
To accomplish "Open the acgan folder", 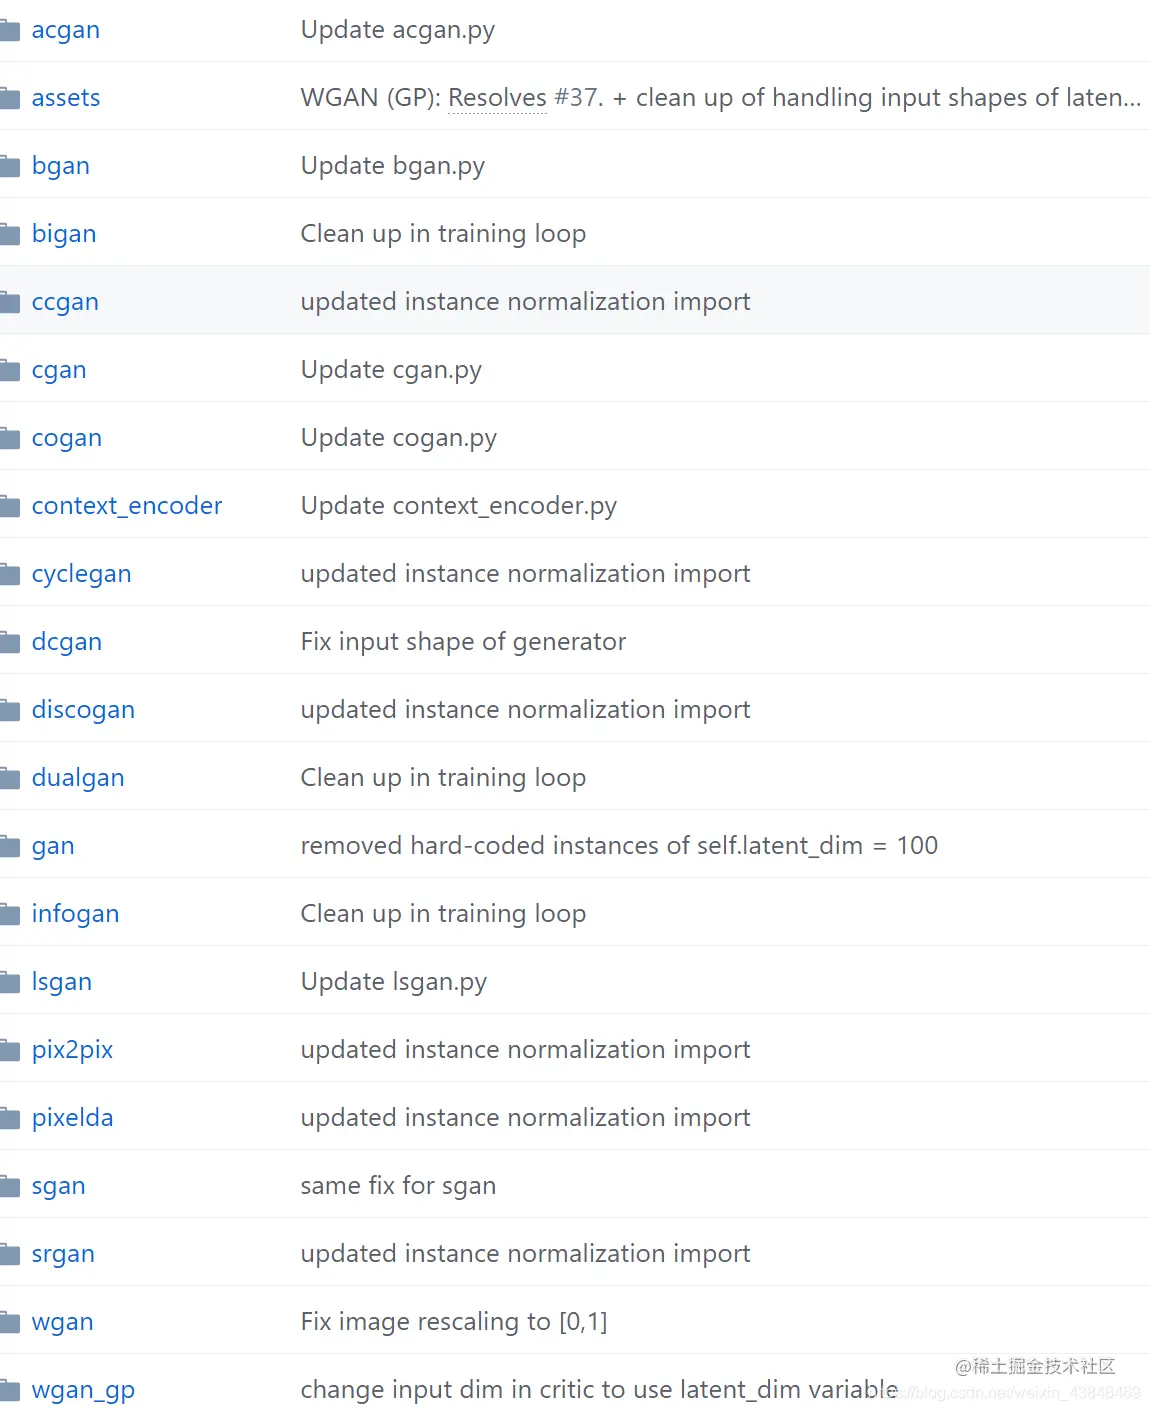I will pyautogui.click(x=66, y=31).
